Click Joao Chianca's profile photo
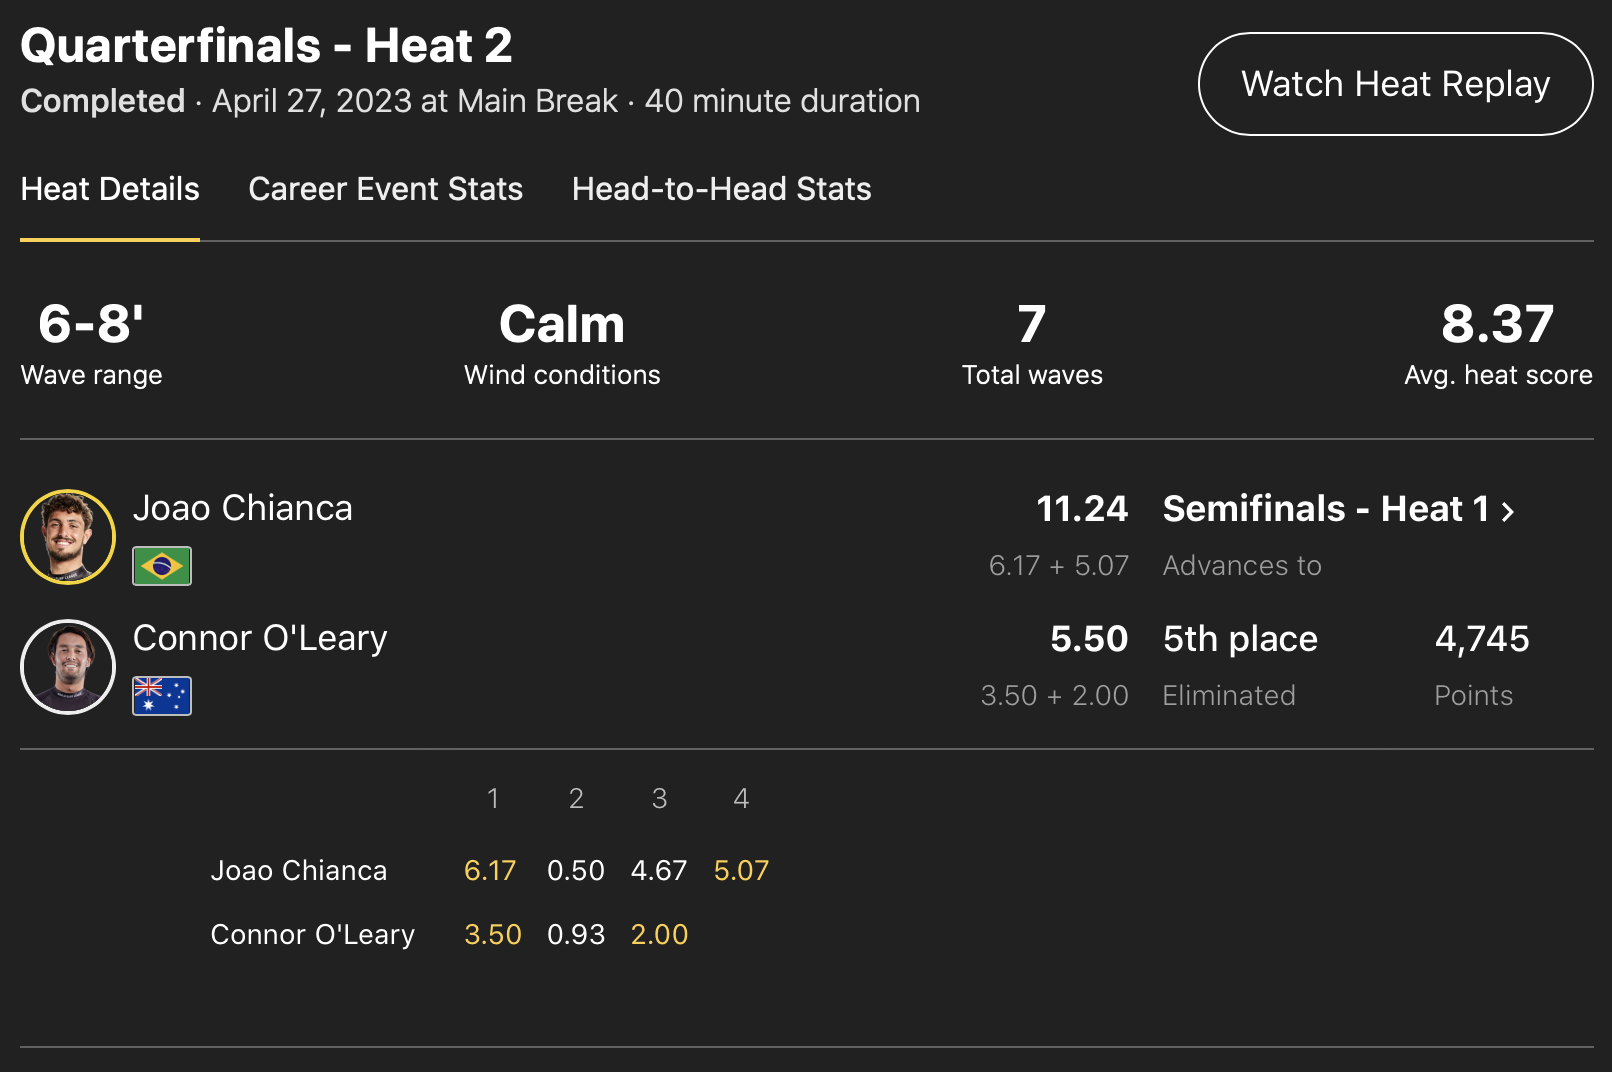Screen dimensions: 1612x1072 (68, 537)
